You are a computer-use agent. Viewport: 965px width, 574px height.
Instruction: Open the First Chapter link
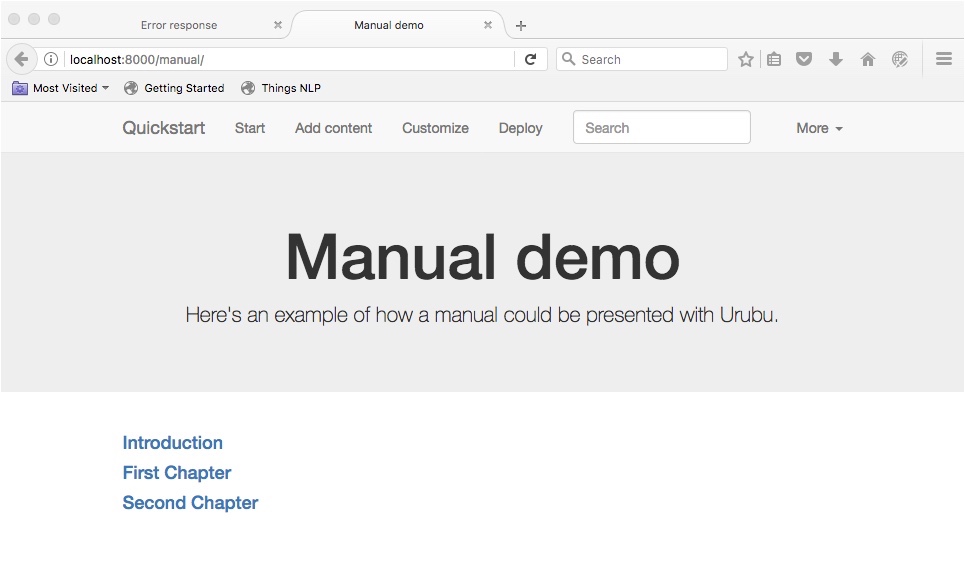click(177, 472)
